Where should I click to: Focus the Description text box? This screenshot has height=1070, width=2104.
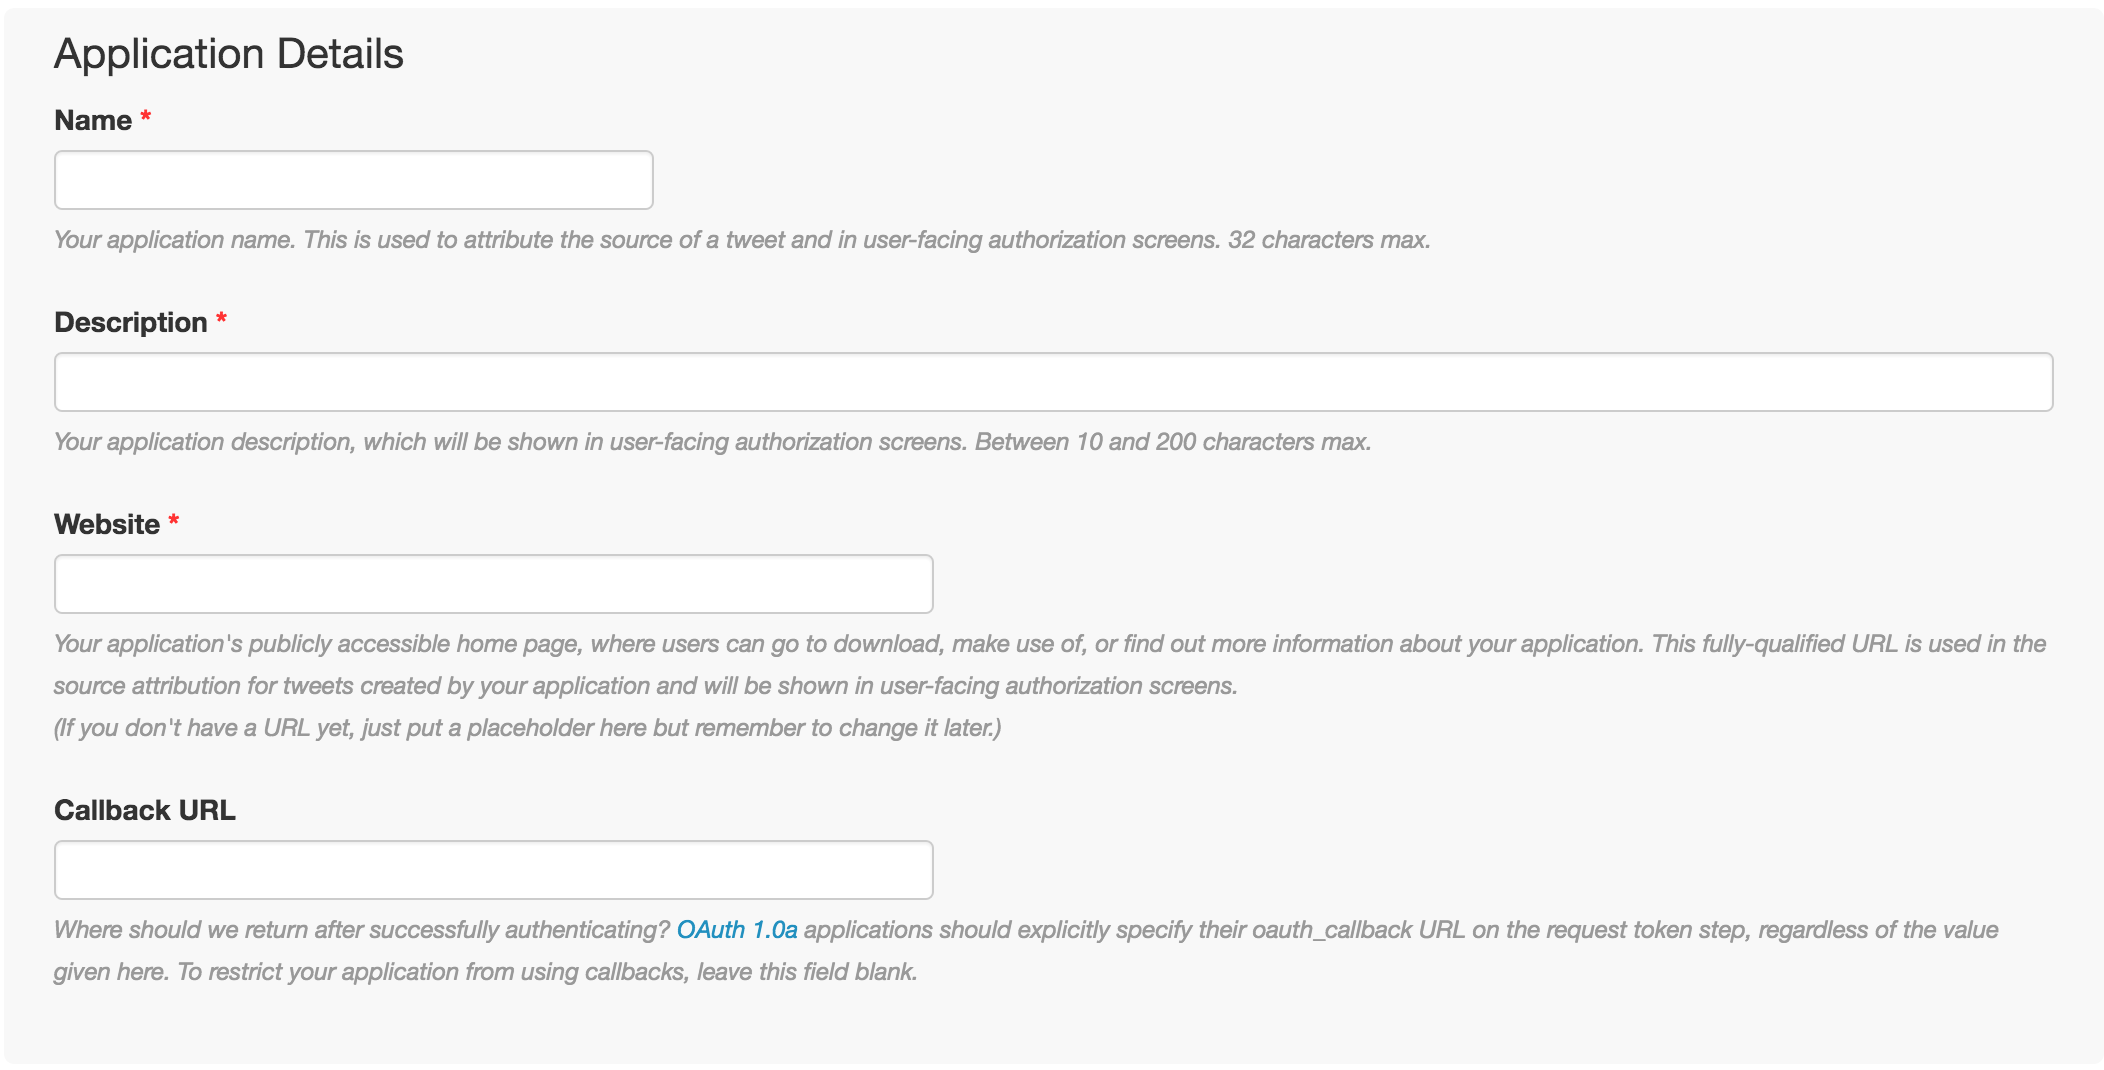(x=1054, y=382)
